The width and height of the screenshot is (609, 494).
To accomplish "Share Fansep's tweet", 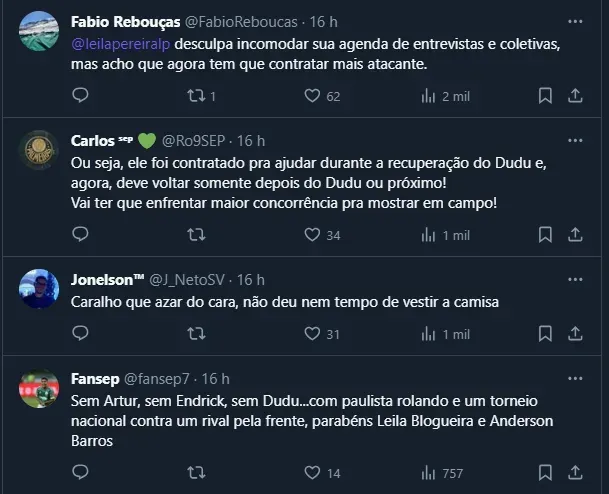I will tap(575, 473).
